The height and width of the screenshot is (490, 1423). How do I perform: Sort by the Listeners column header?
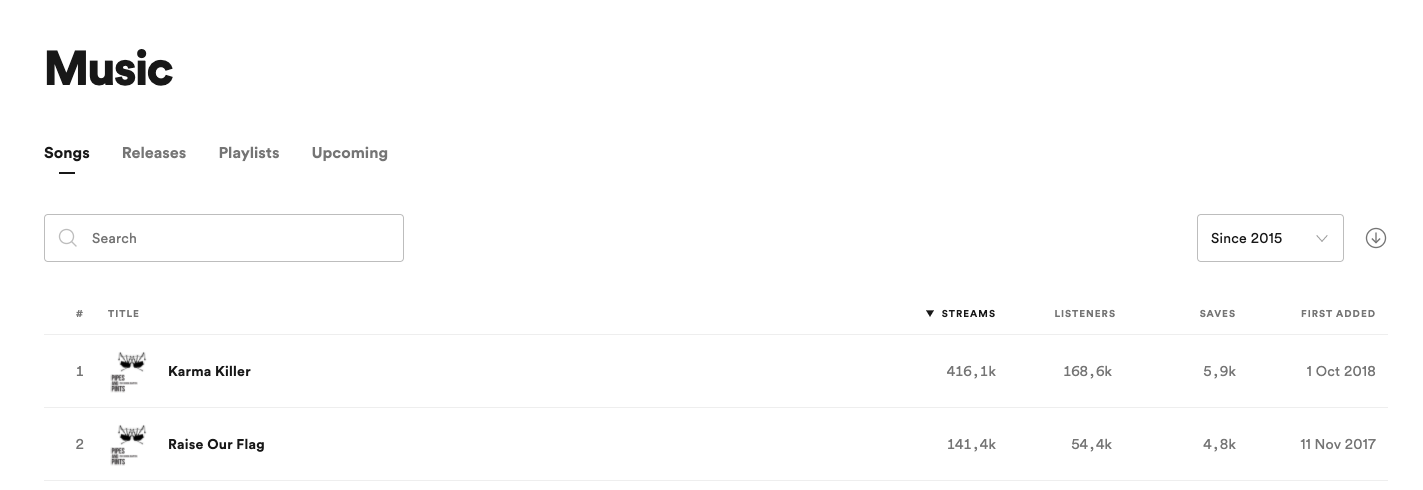click(x=1085, y=314)
